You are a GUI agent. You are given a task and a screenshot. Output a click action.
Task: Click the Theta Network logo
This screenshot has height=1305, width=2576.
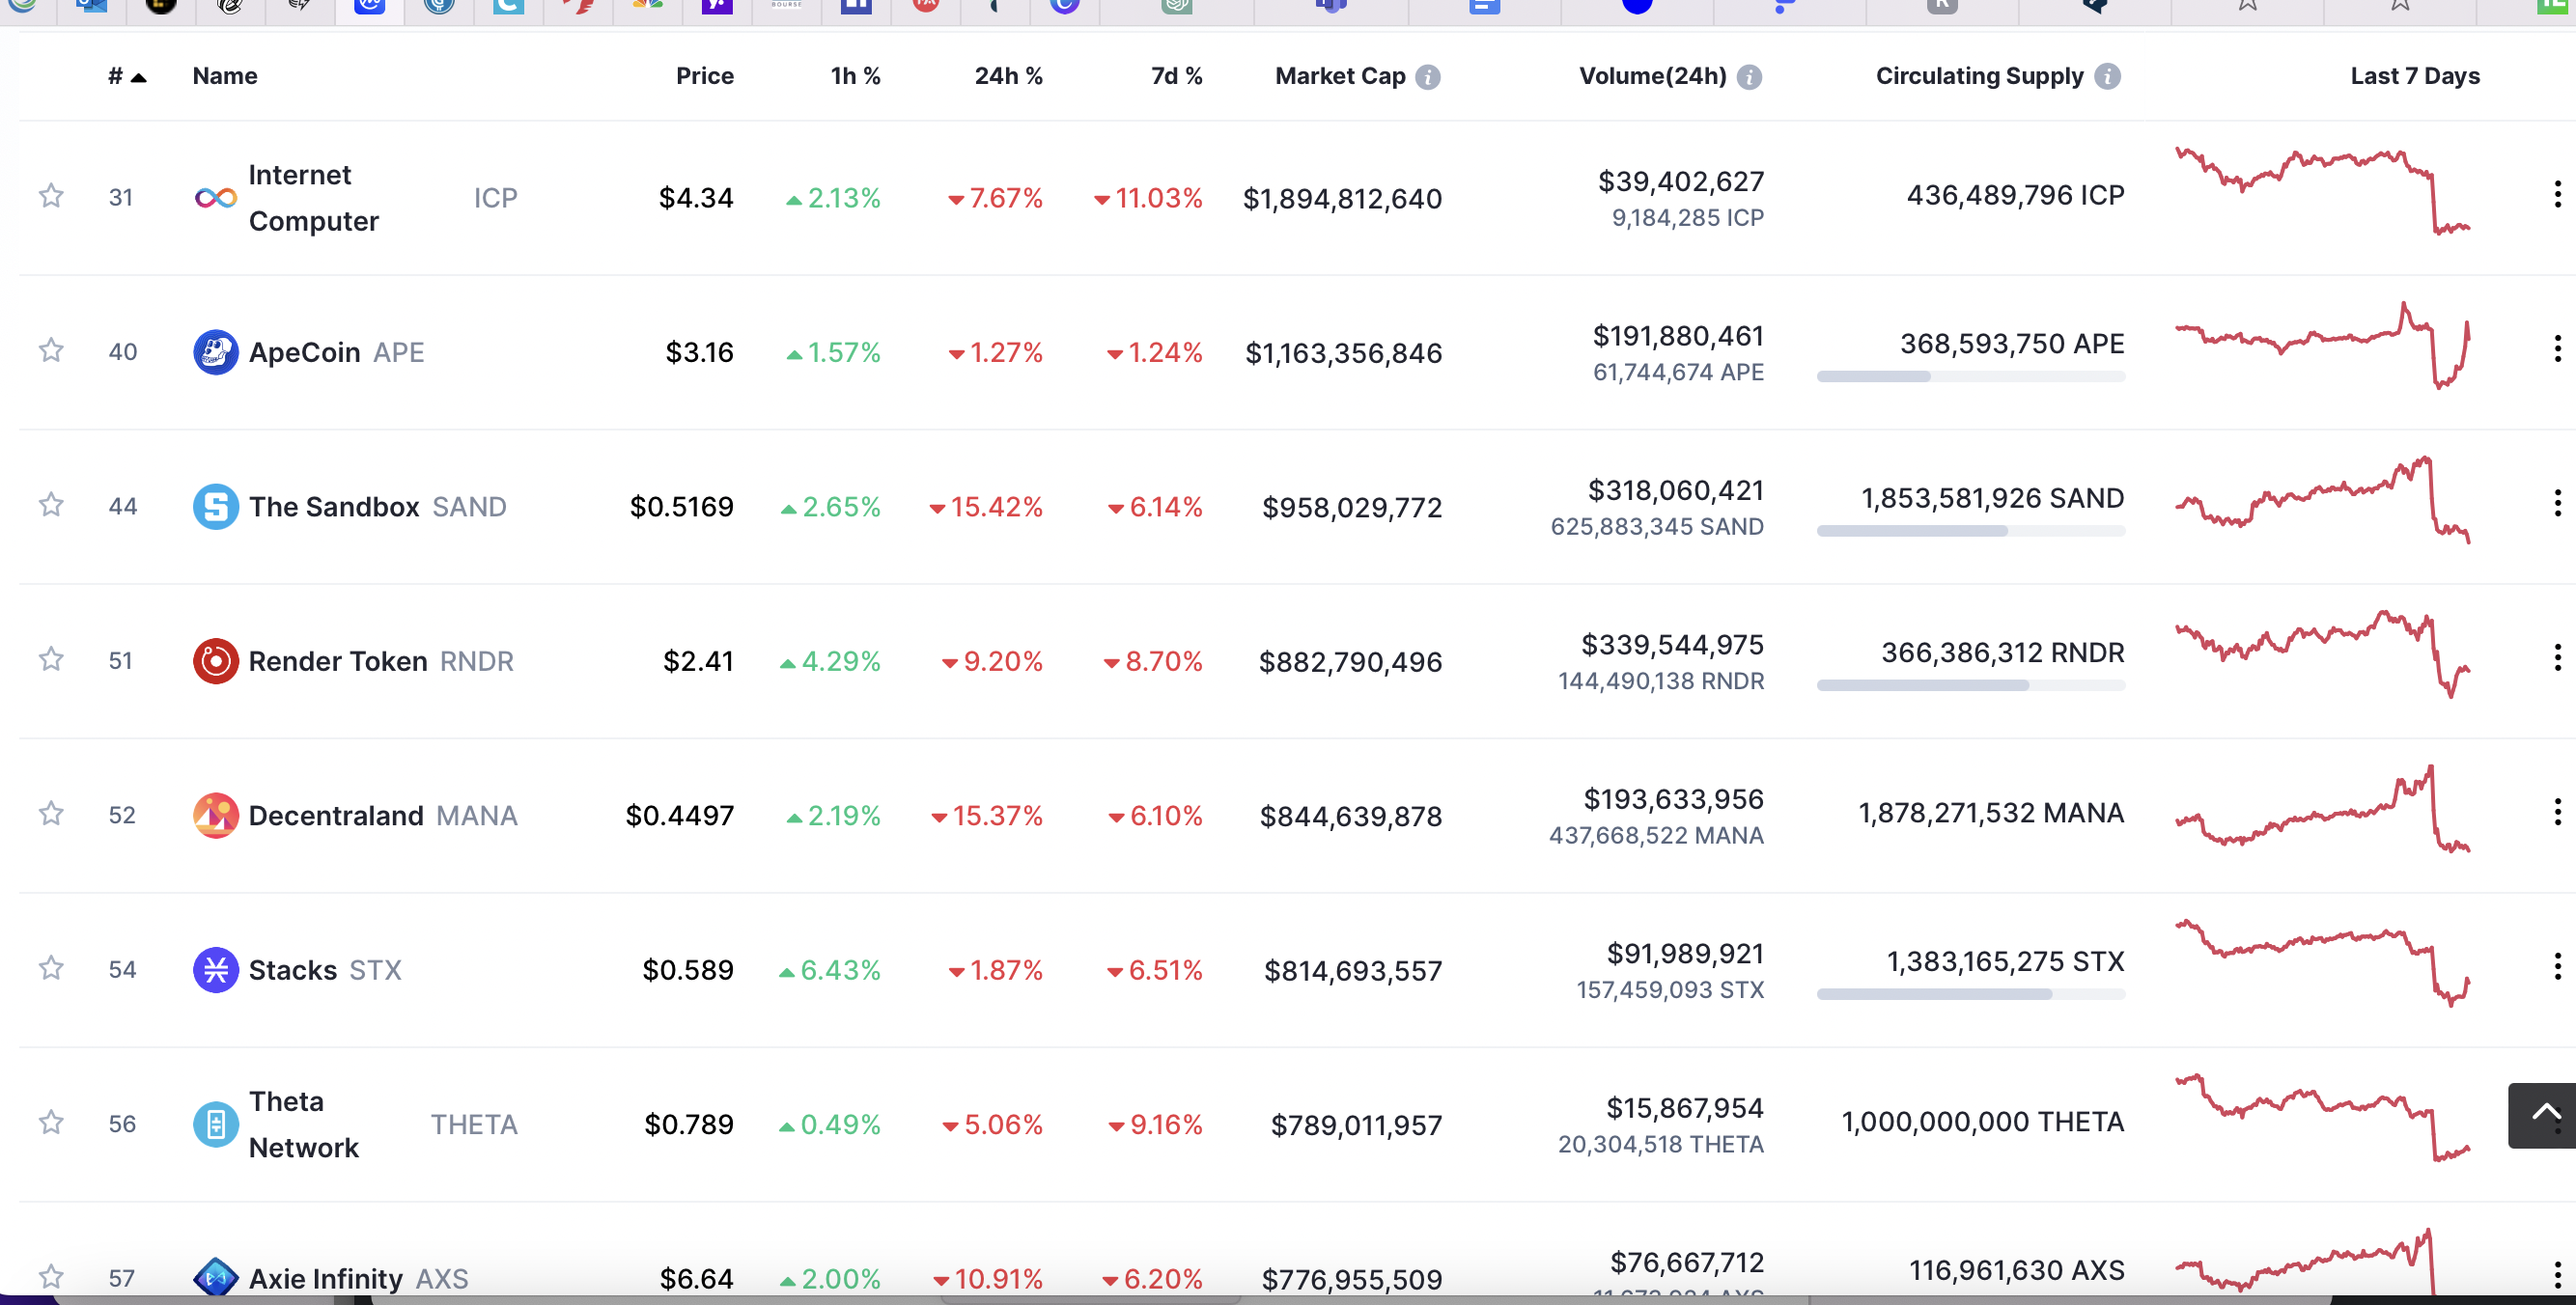[215, 1124]
